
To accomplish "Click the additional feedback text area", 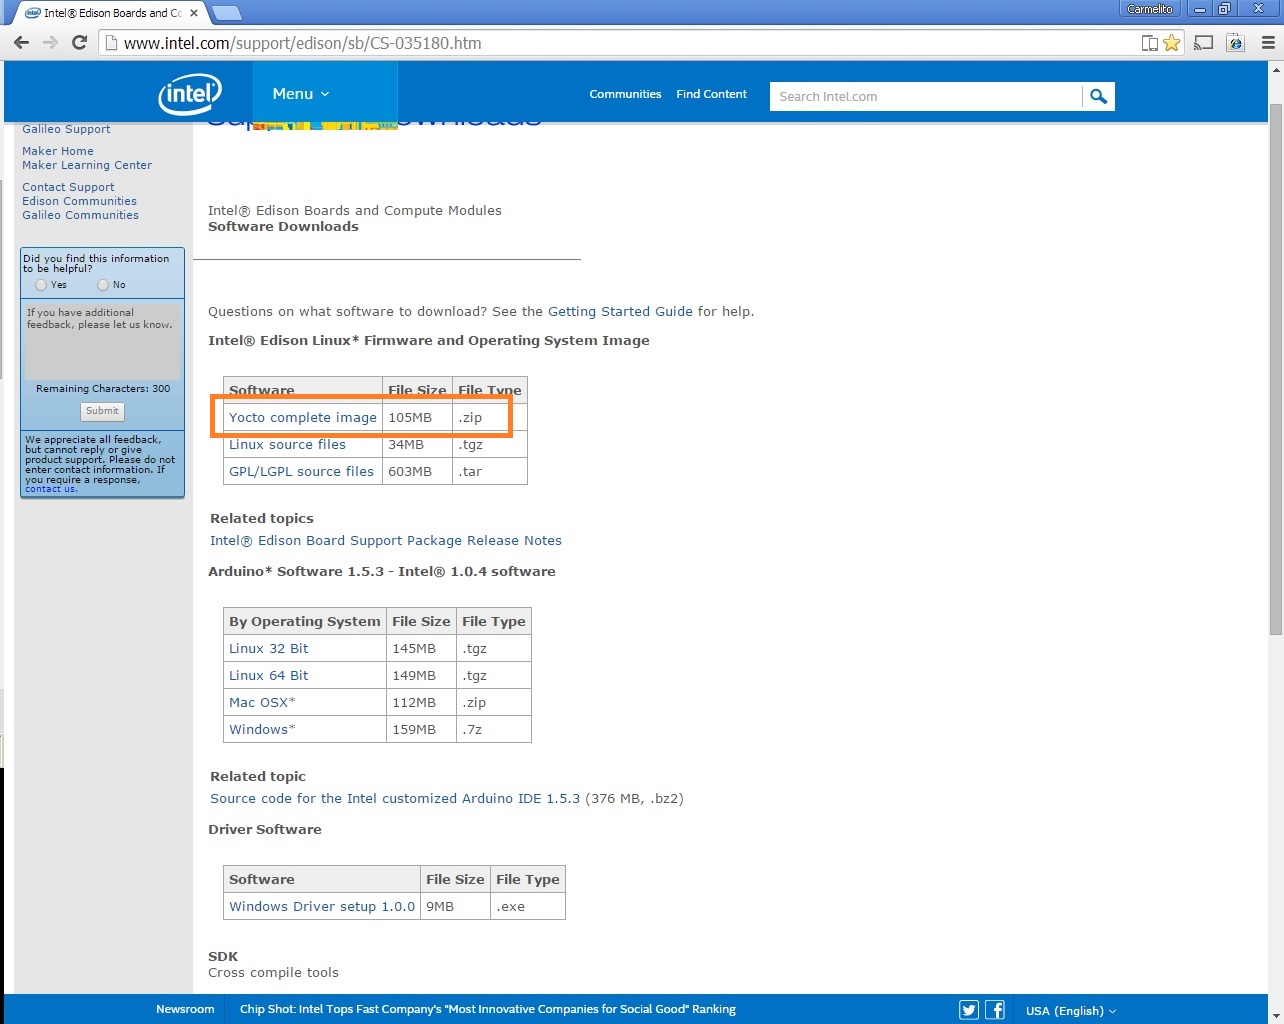I will (102, 341).
